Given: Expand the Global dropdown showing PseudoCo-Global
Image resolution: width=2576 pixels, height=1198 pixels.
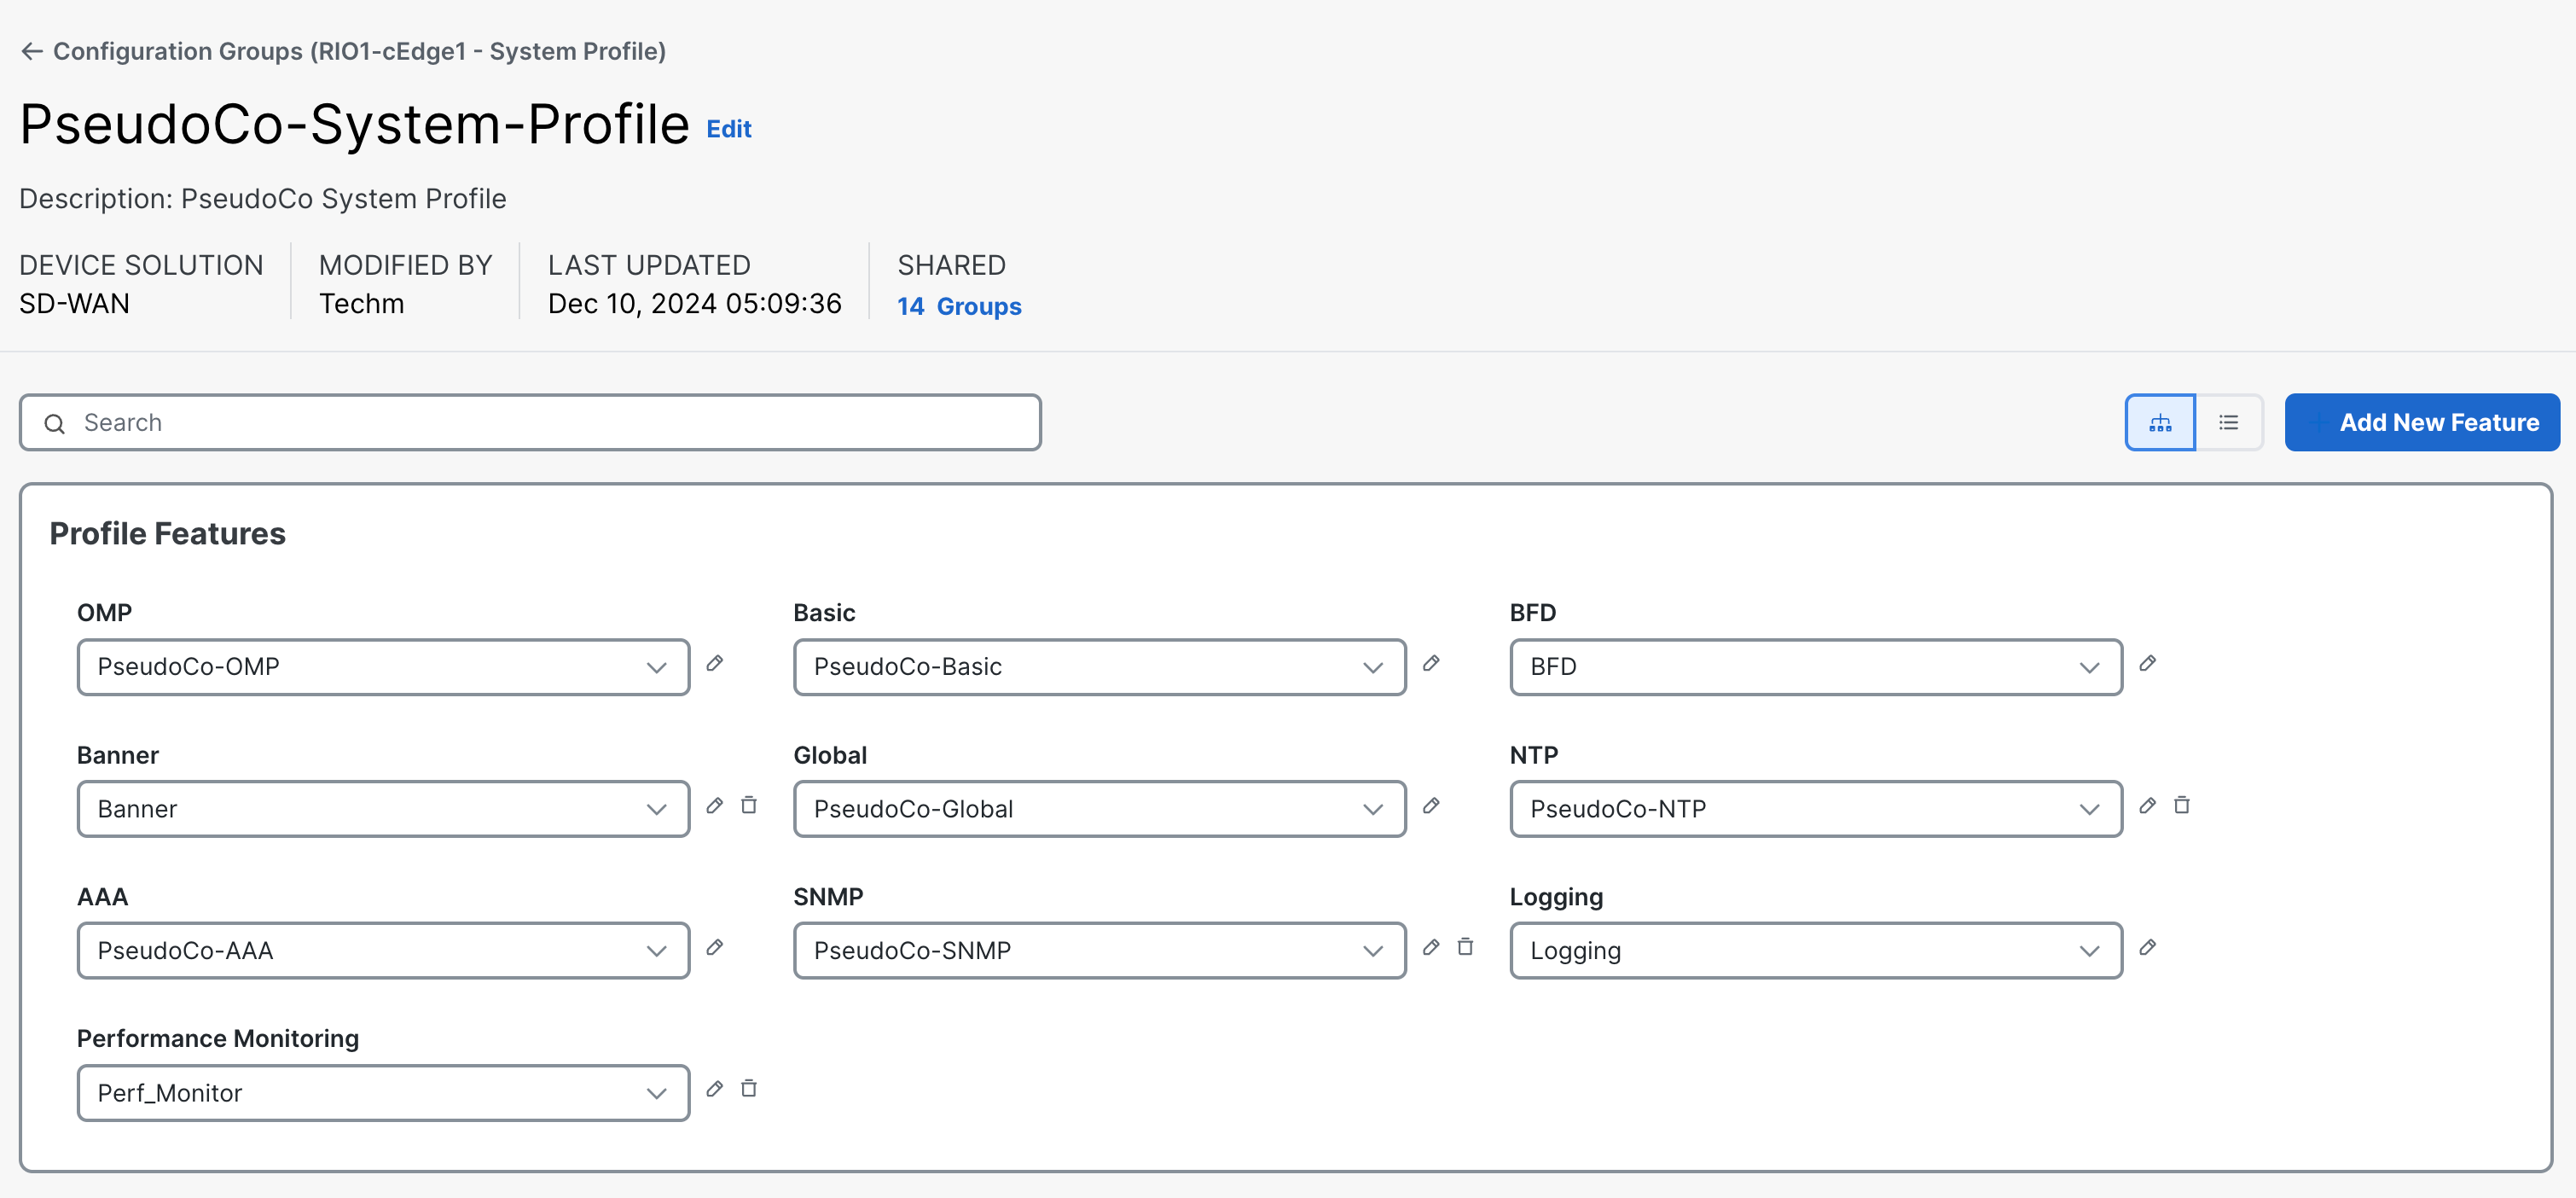Looking at the screenshot, I should [1099, 809].
